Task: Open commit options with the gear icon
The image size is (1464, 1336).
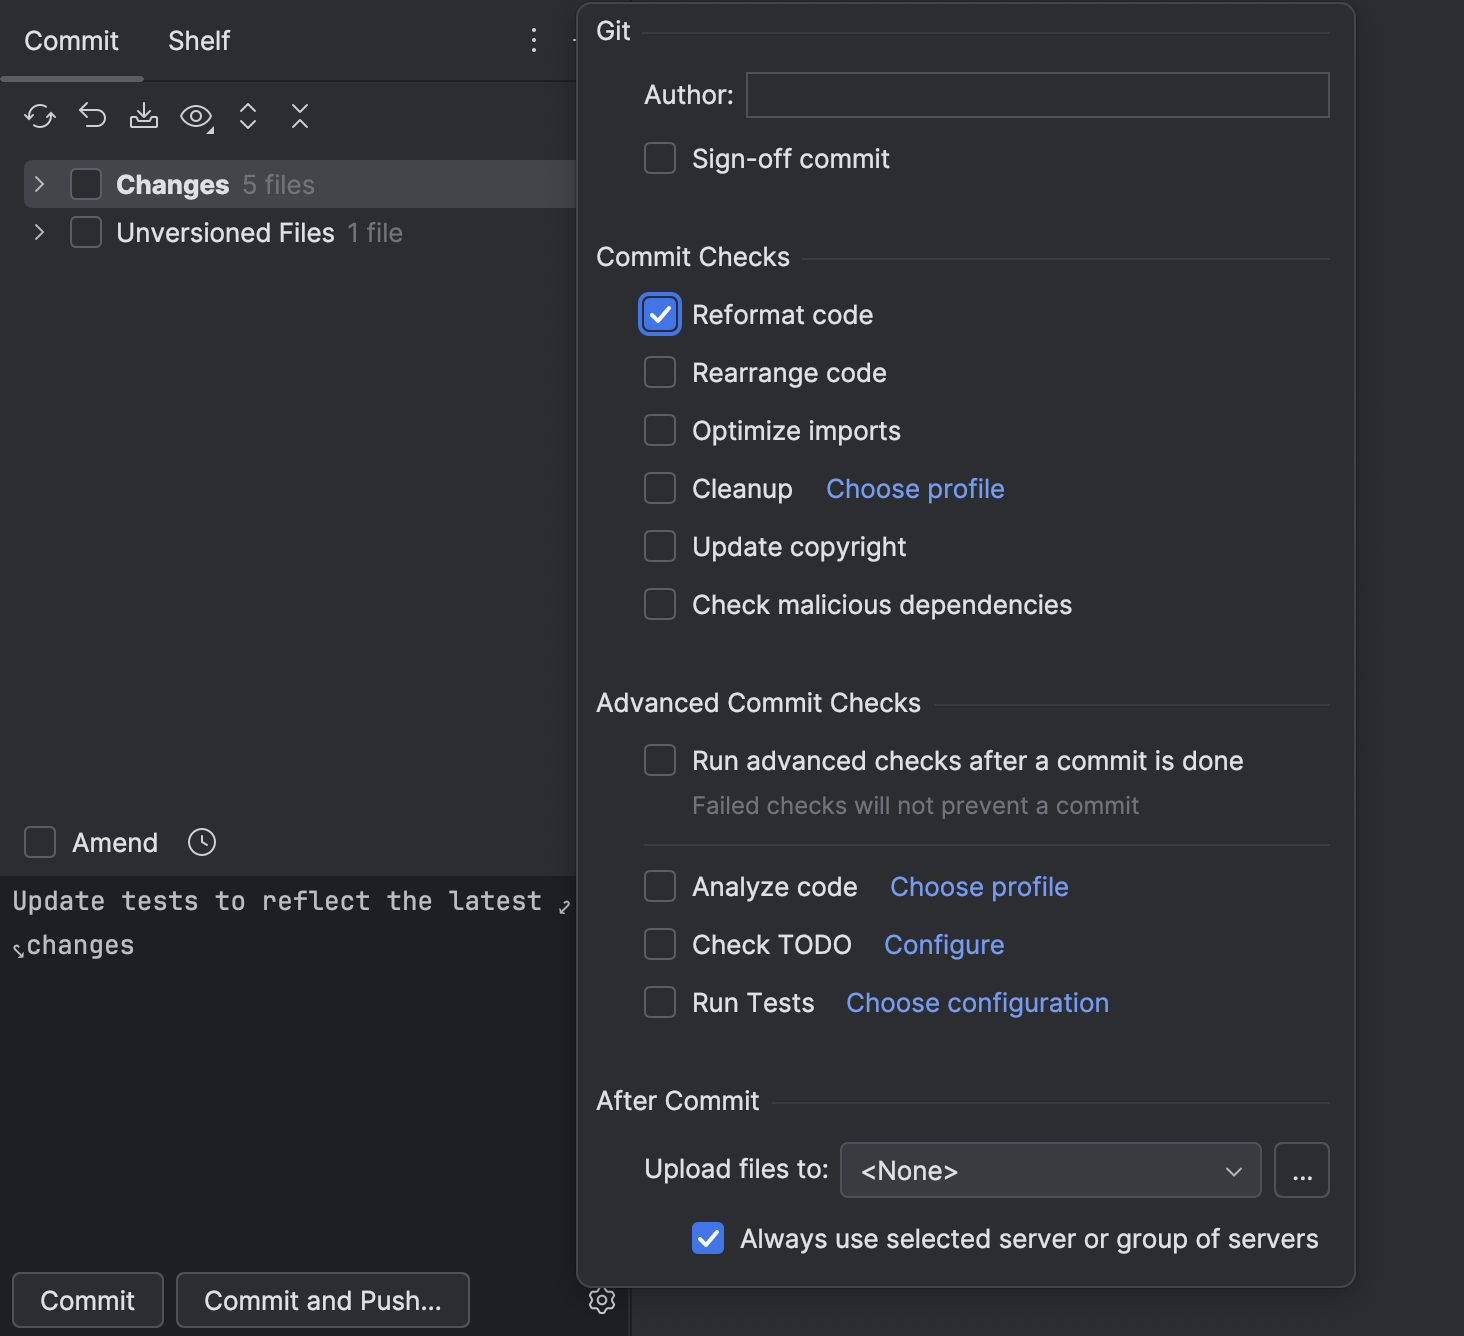Action: click(x=602, y=1300)
